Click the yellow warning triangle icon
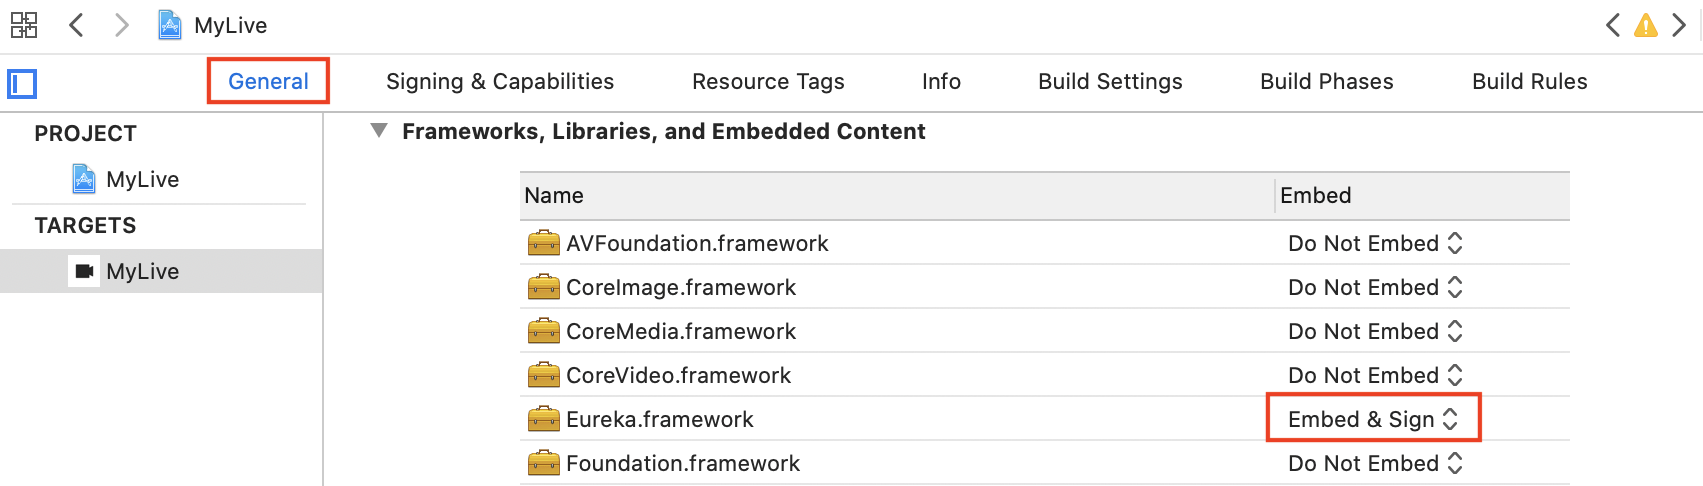The height and width of the screenshot is (486, 1703). [1645, 25]
